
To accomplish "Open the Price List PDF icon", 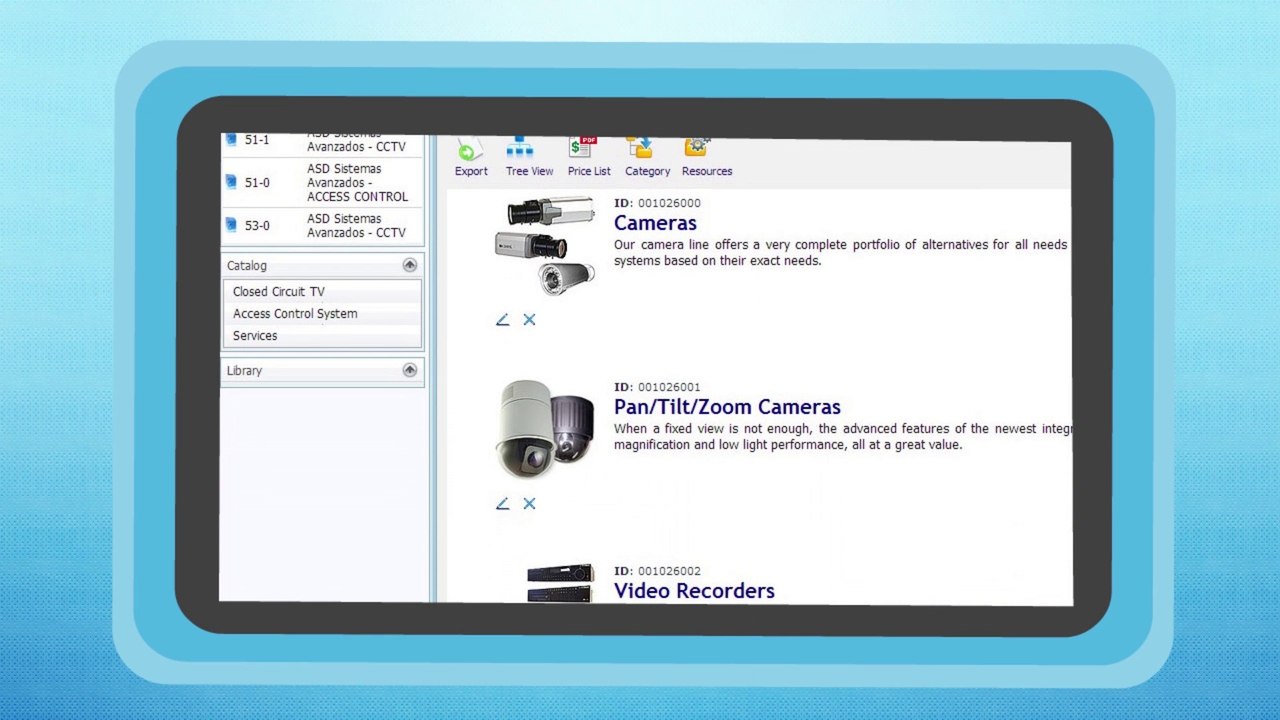I will [x=582, y=149].
